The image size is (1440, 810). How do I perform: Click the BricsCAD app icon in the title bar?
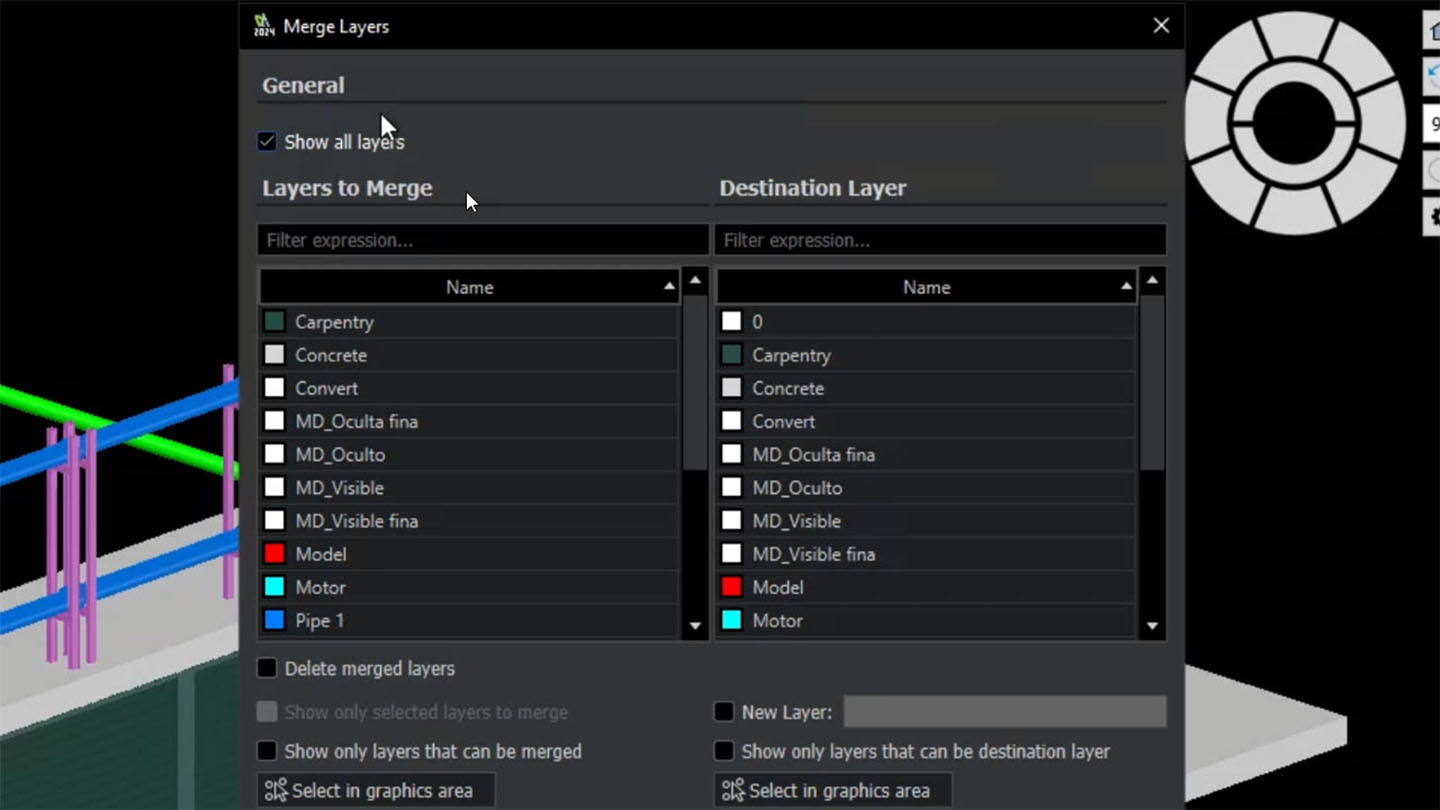tap(263, 25)
